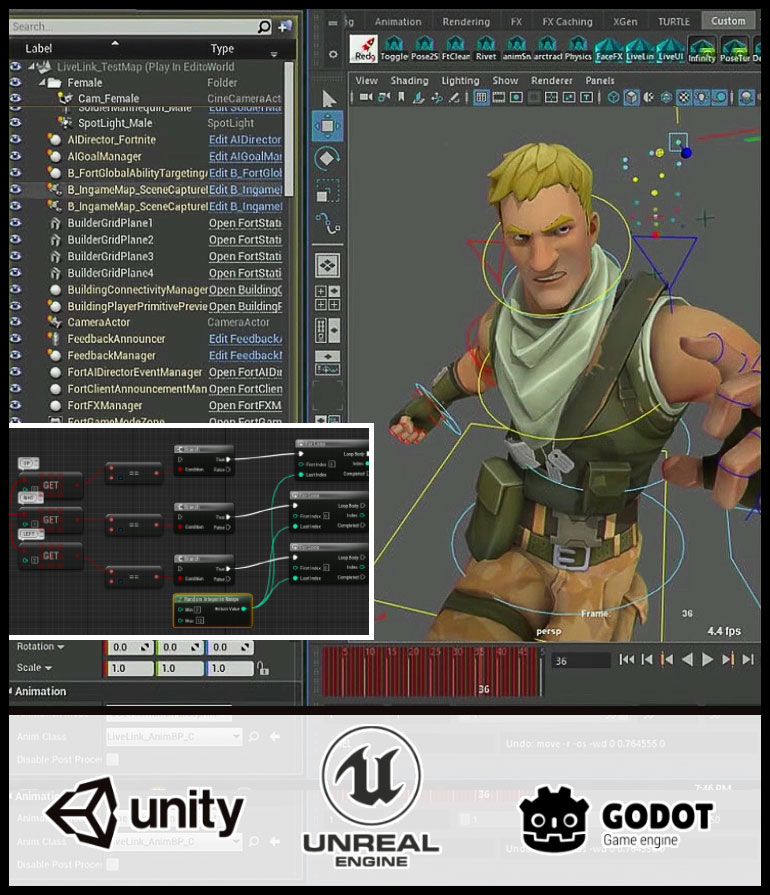Switch to the Rendering shelf tab
The image size is (770, 895).
[x=466, y=22]
